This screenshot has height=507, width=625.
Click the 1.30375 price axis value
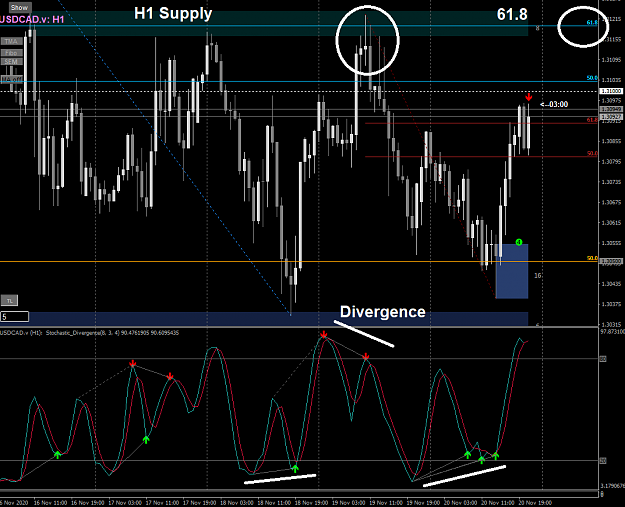tap(611, 304)
